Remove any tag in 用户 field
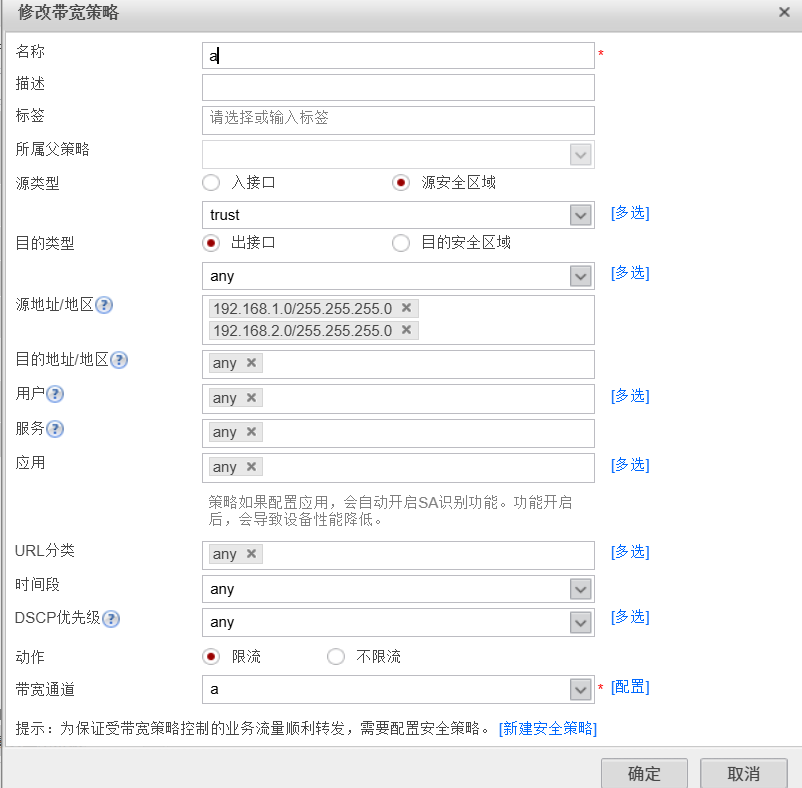Image resolution: width=802 pixels, height=788 pixels. [251, 397]
